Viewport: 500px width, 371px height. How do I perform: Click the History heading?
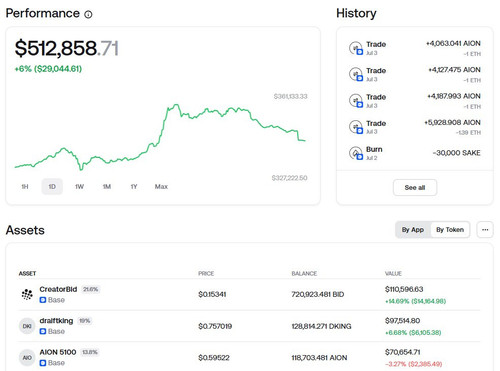click(356, 13)
